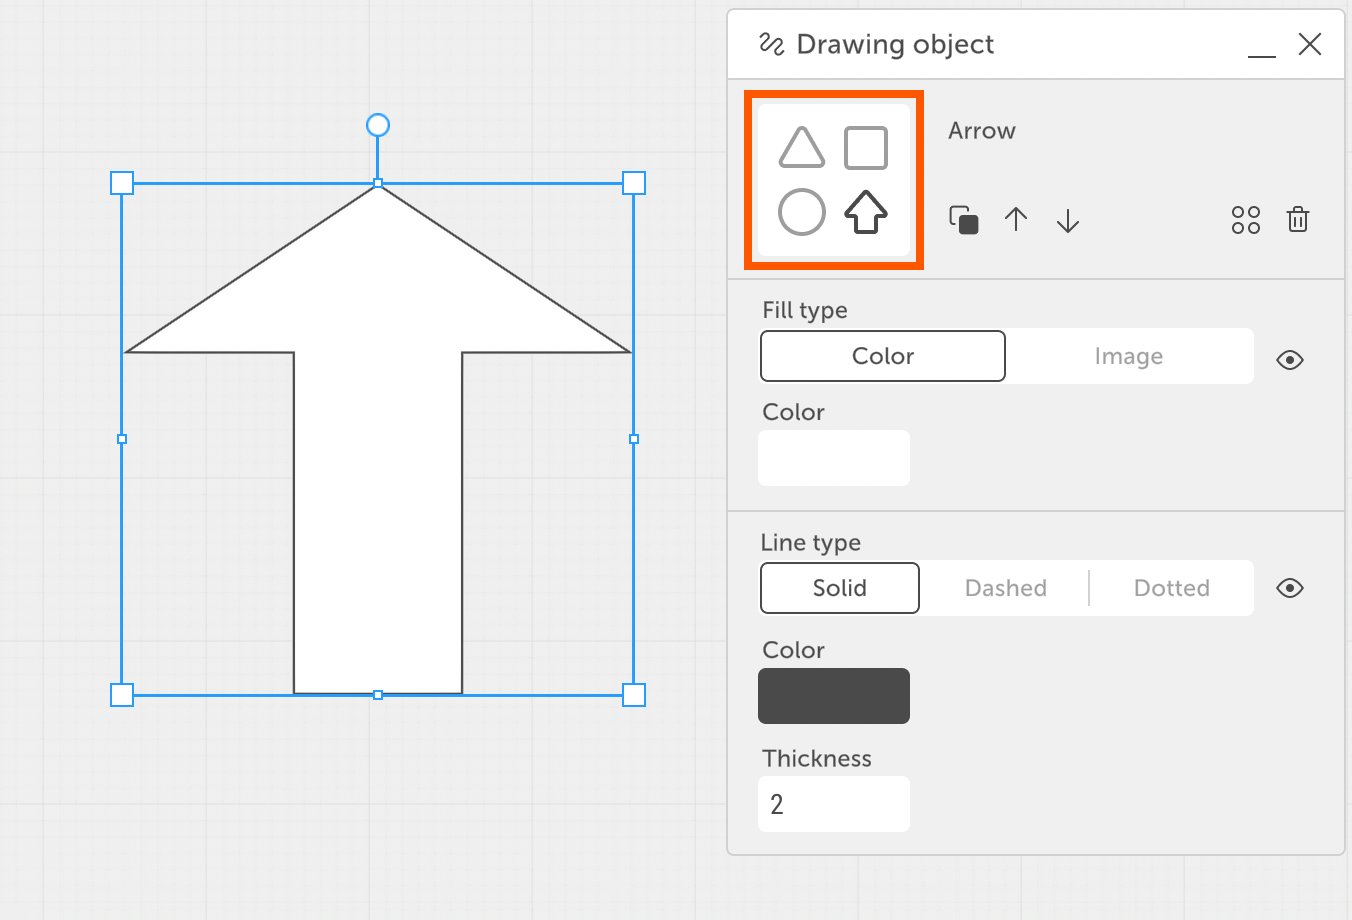Click the white arrow shape on canvas
The image size is (1352, 920).
378,440
